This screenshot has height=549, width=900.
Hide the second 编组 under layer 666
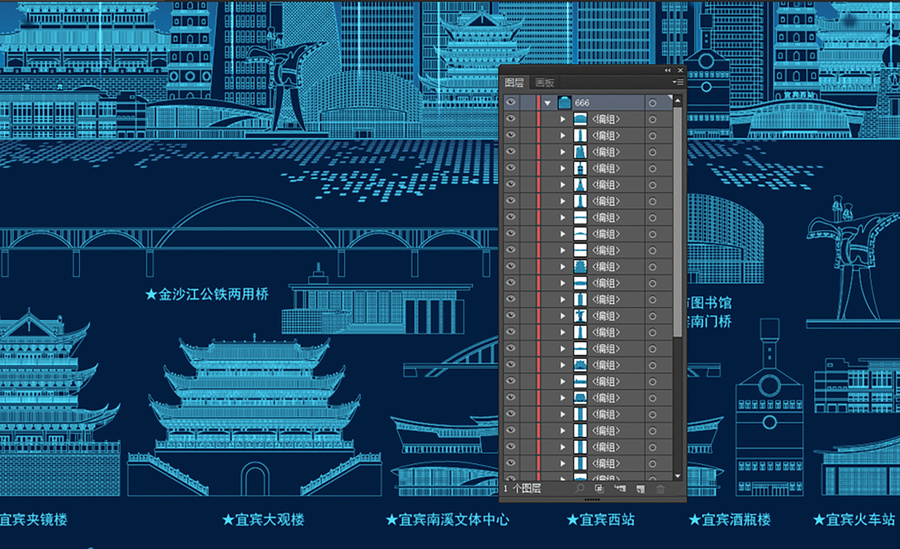tap(510, 135)
